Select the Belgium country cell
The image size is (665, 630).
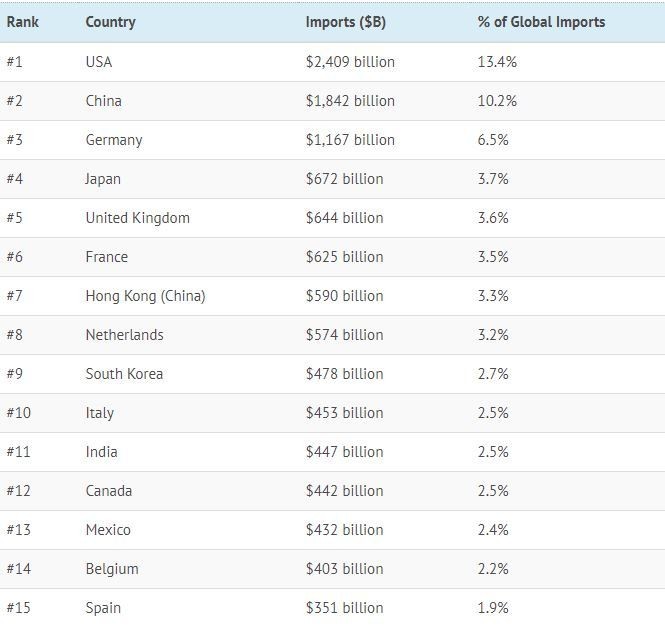point(112,569)
